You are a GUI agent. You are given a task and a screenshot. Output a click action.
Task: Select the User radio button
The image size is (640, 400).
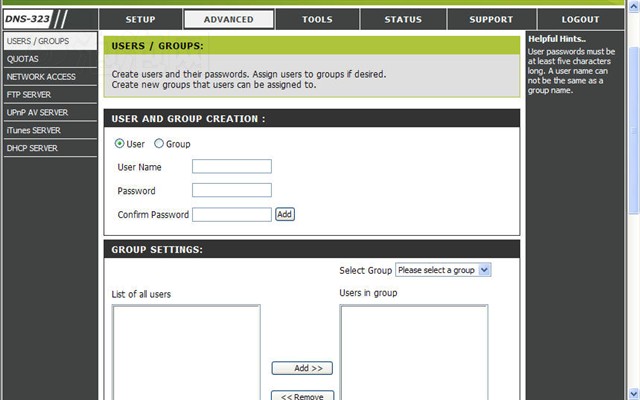click(119, 143)
